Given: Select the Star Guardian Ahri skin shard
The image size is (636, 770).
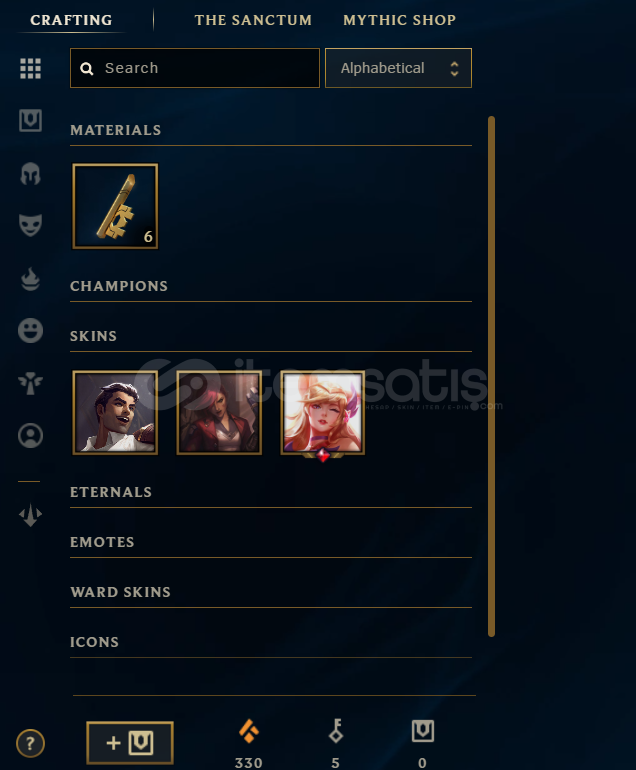Looking at the screenshot, I should [323, 413].
